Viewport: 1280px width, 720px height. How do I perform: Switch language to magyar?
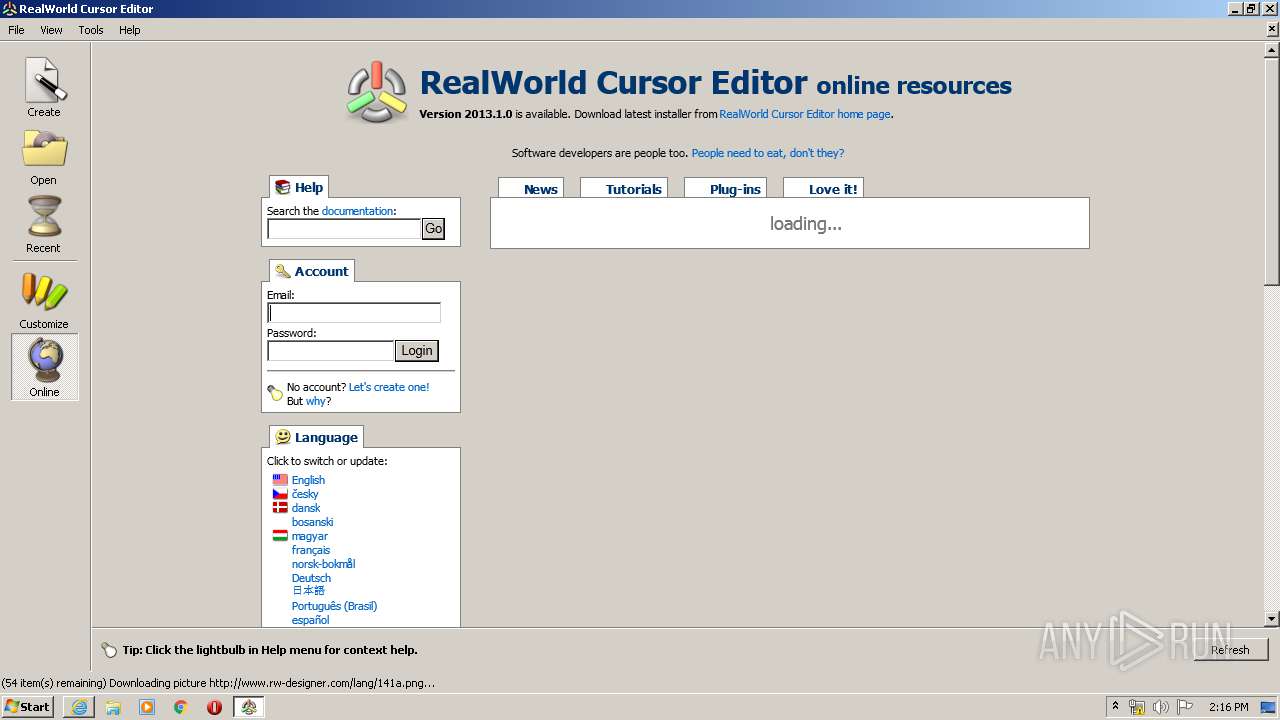(x=310, y=536)
